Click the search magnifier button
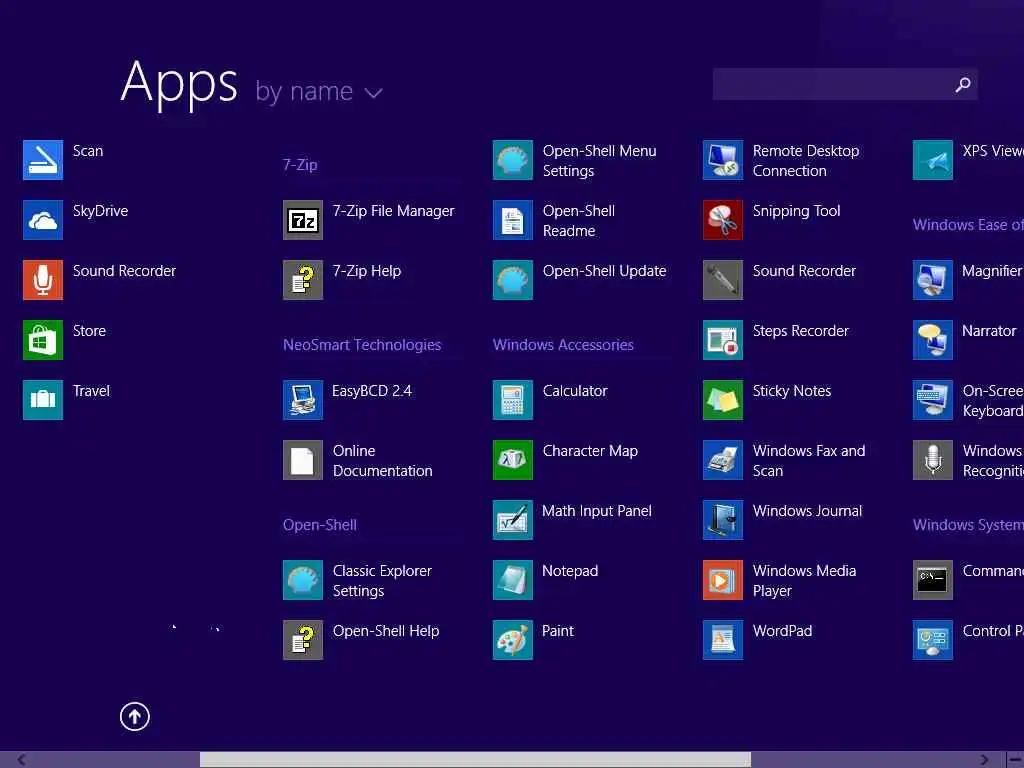Screen dimensions: 1024x768 (963, 84)
